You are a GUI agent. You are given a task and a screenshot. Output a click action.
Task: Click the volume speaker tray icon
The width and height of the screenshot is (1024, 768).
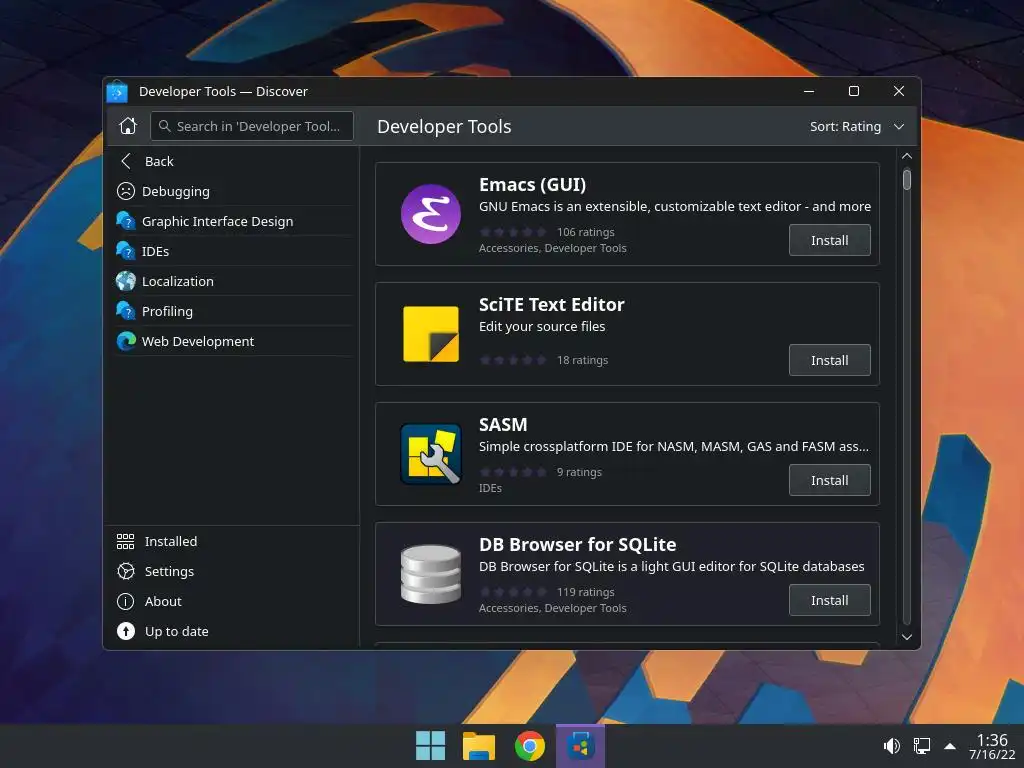pyautogui.click(x=891, y=746)
